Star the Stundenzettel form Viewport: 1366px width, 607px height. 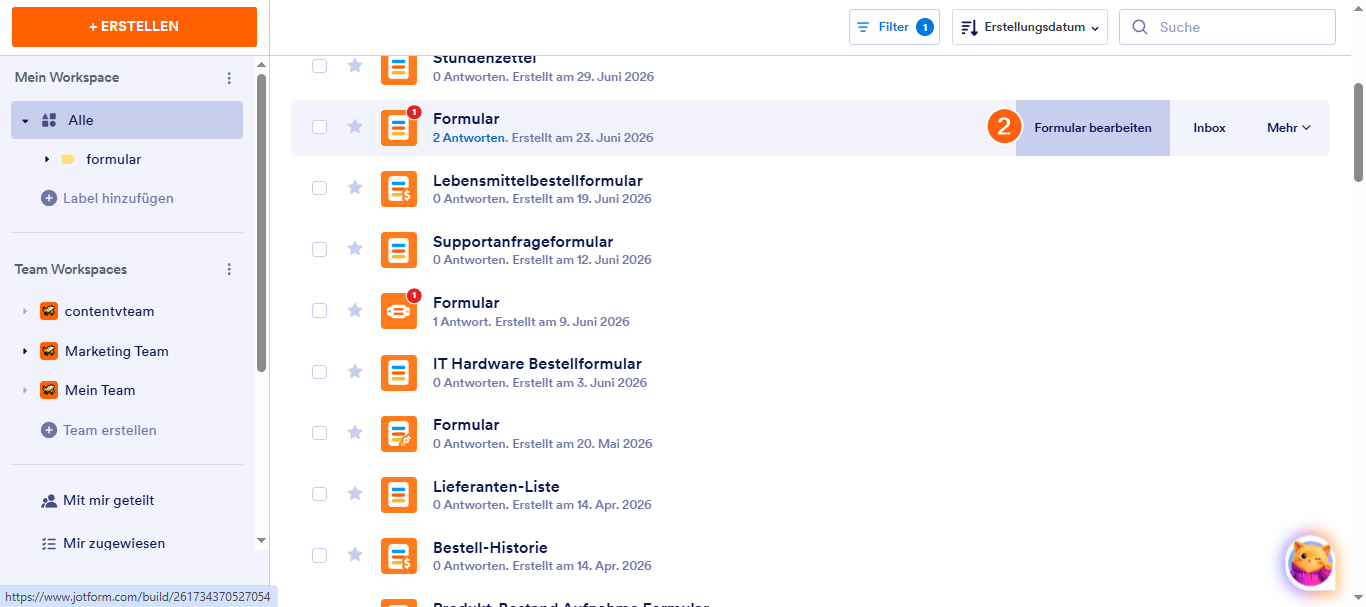[355, 65]
